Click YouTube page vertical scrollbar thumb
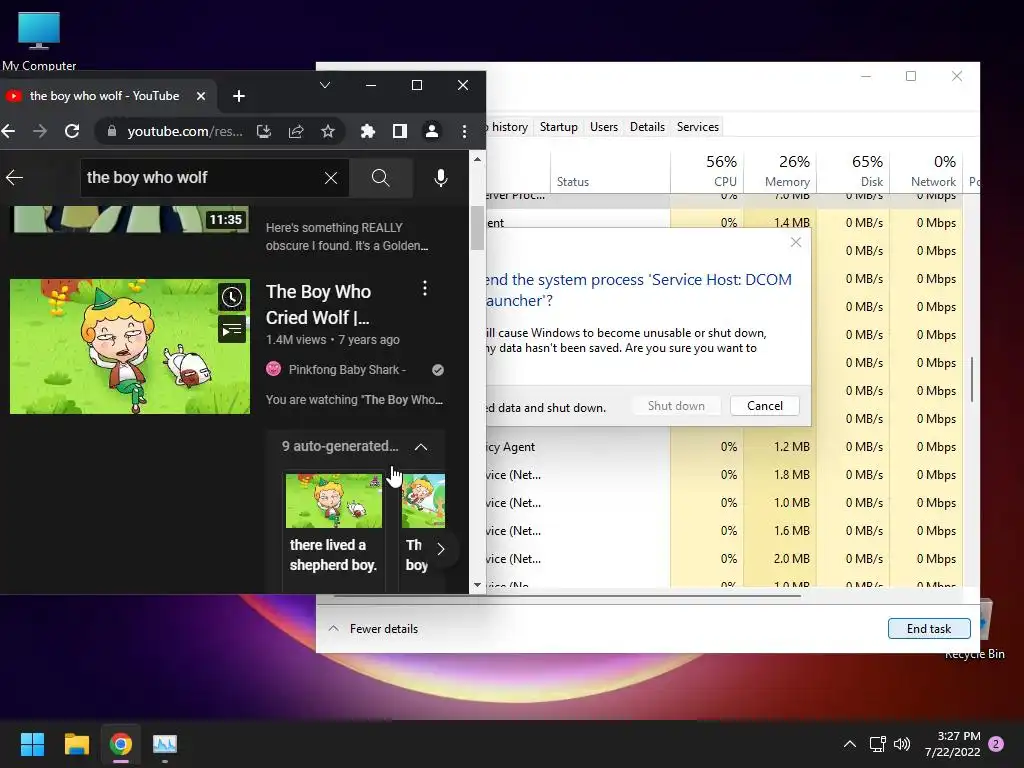Screen dimensions: 1024x768 [477, 228]
